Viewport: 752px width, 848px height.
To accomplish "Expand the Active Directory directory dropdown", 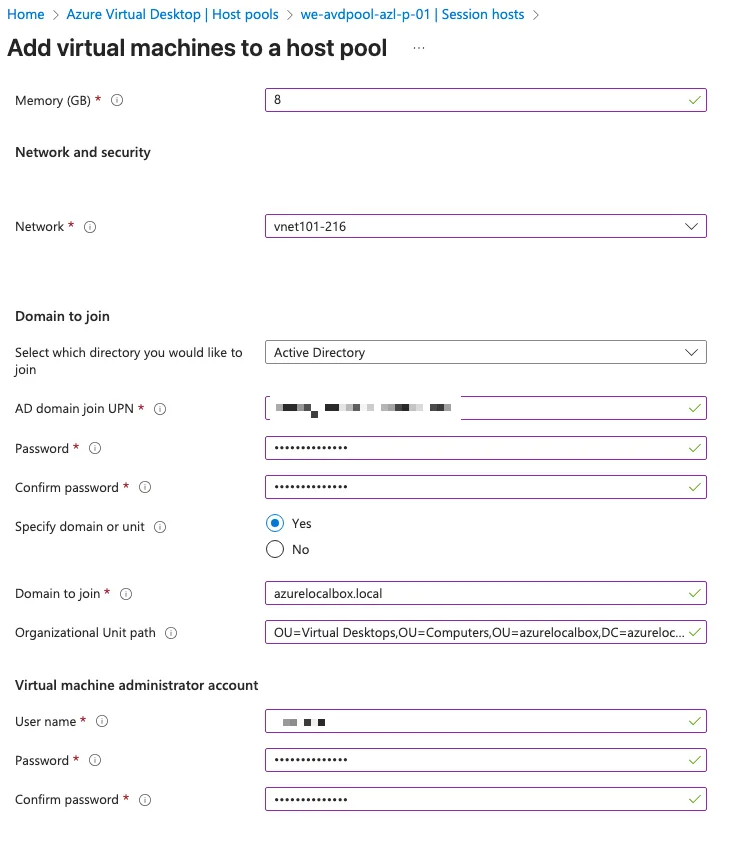I will tap(485, 353).
